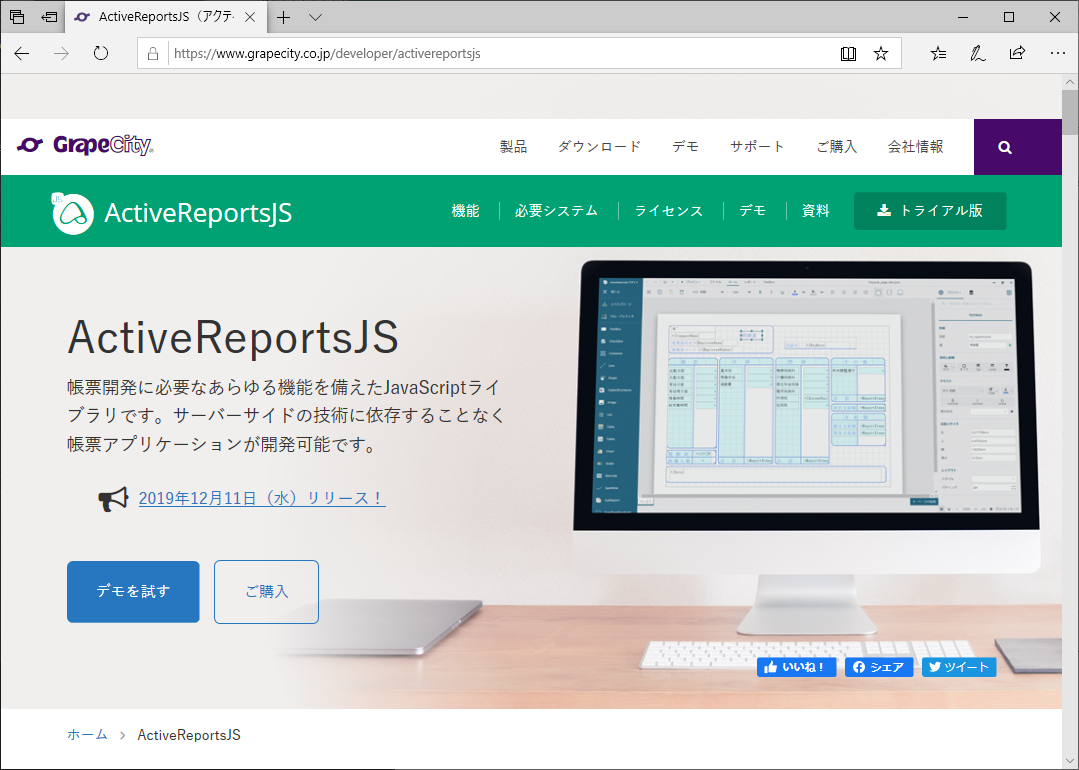Open the top ご購入 menu
The height and width of the screenshot is (770, 1079).
(836, 147)
